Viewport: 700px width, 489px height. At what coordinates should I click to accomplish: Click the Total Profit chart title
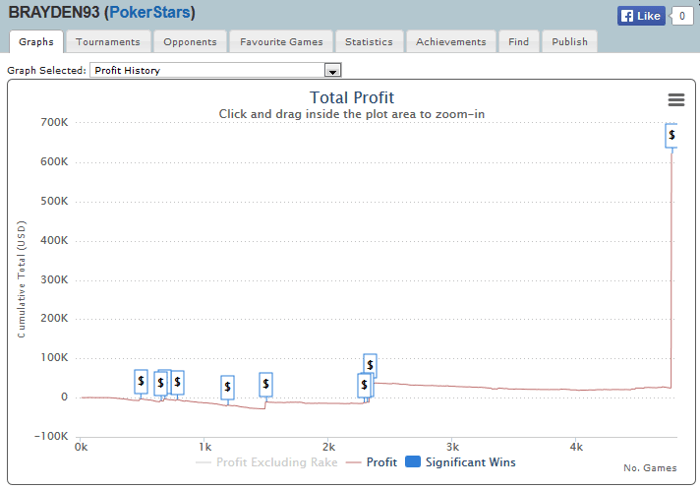(352, 97)
